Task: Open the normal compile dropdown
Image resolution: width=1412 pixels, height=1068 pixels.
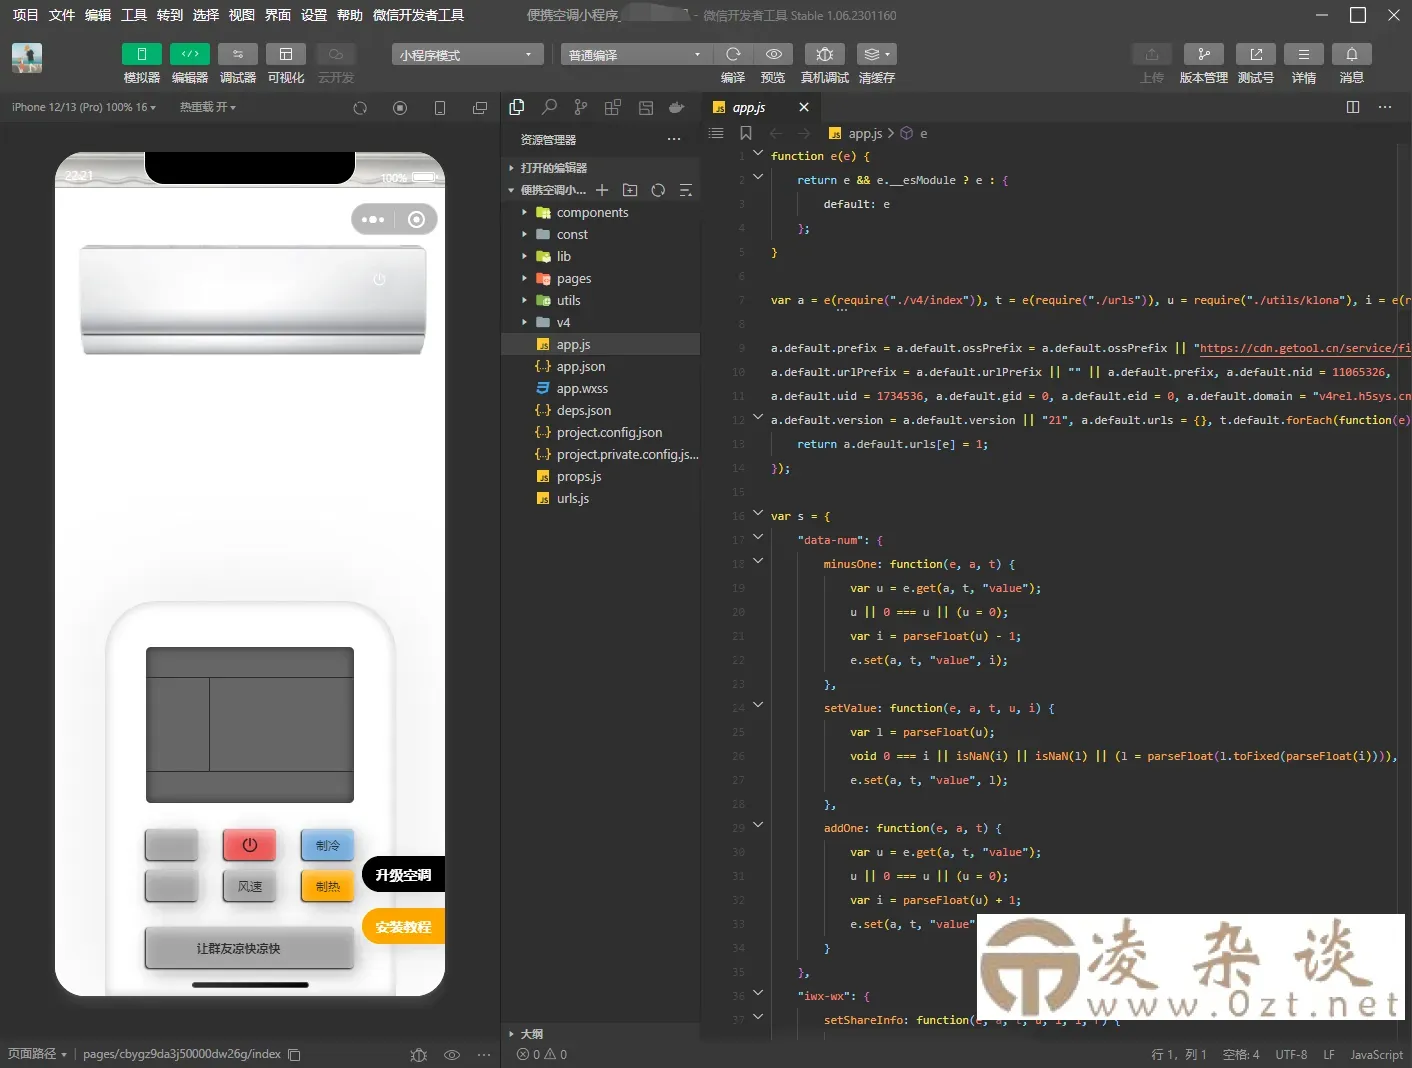Action: click(636, 55)
